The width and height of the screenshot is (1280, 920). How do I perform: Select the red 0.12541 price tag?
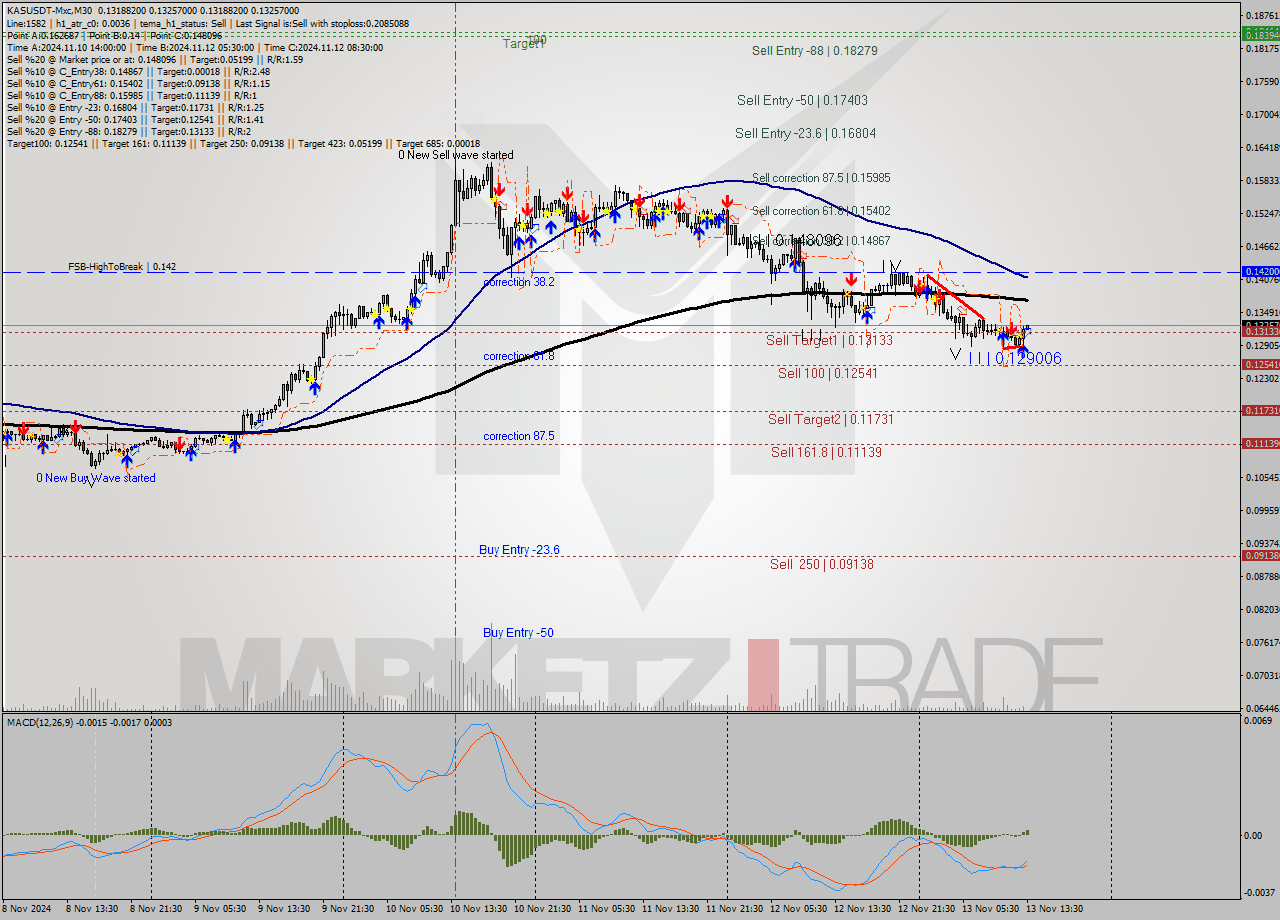point(1259,365)
